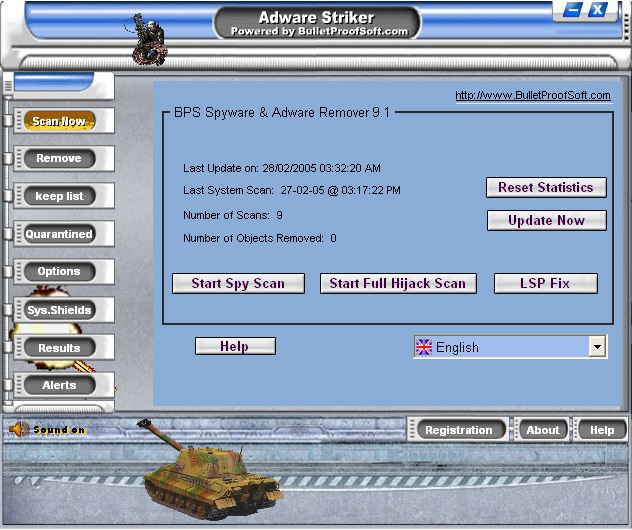Click the soldier mascot icon in the header
This screenshot has width=632, height=530.
pos(149,40)
